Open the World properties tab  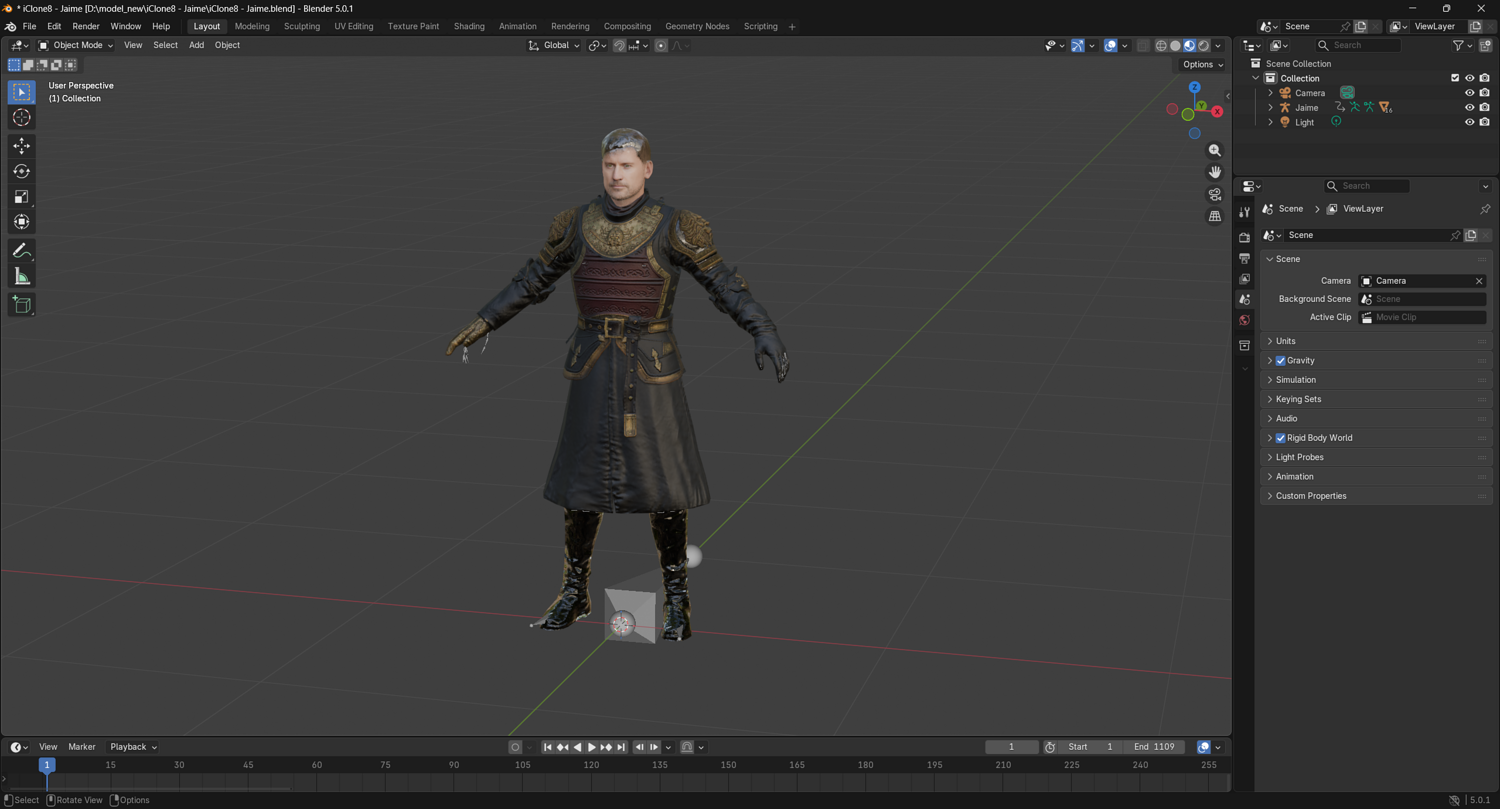[1245, 321]
